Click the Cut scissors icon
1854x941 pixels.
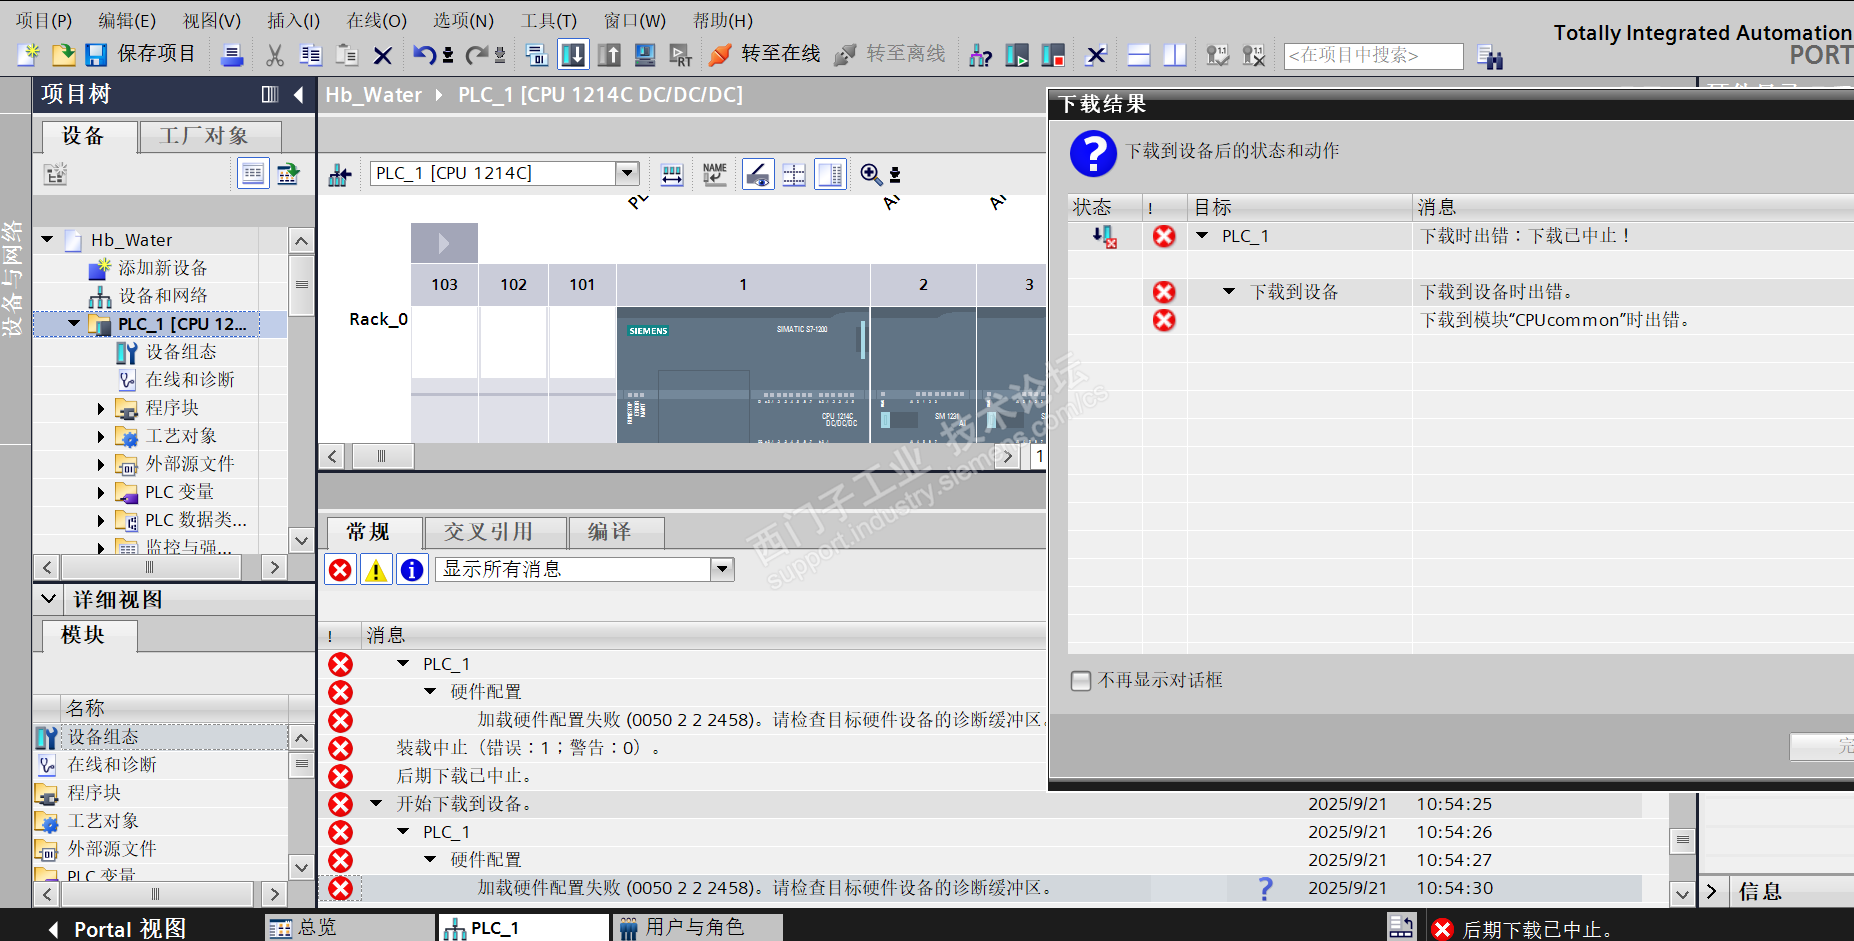pyautogui.click(x=275, y=55)
